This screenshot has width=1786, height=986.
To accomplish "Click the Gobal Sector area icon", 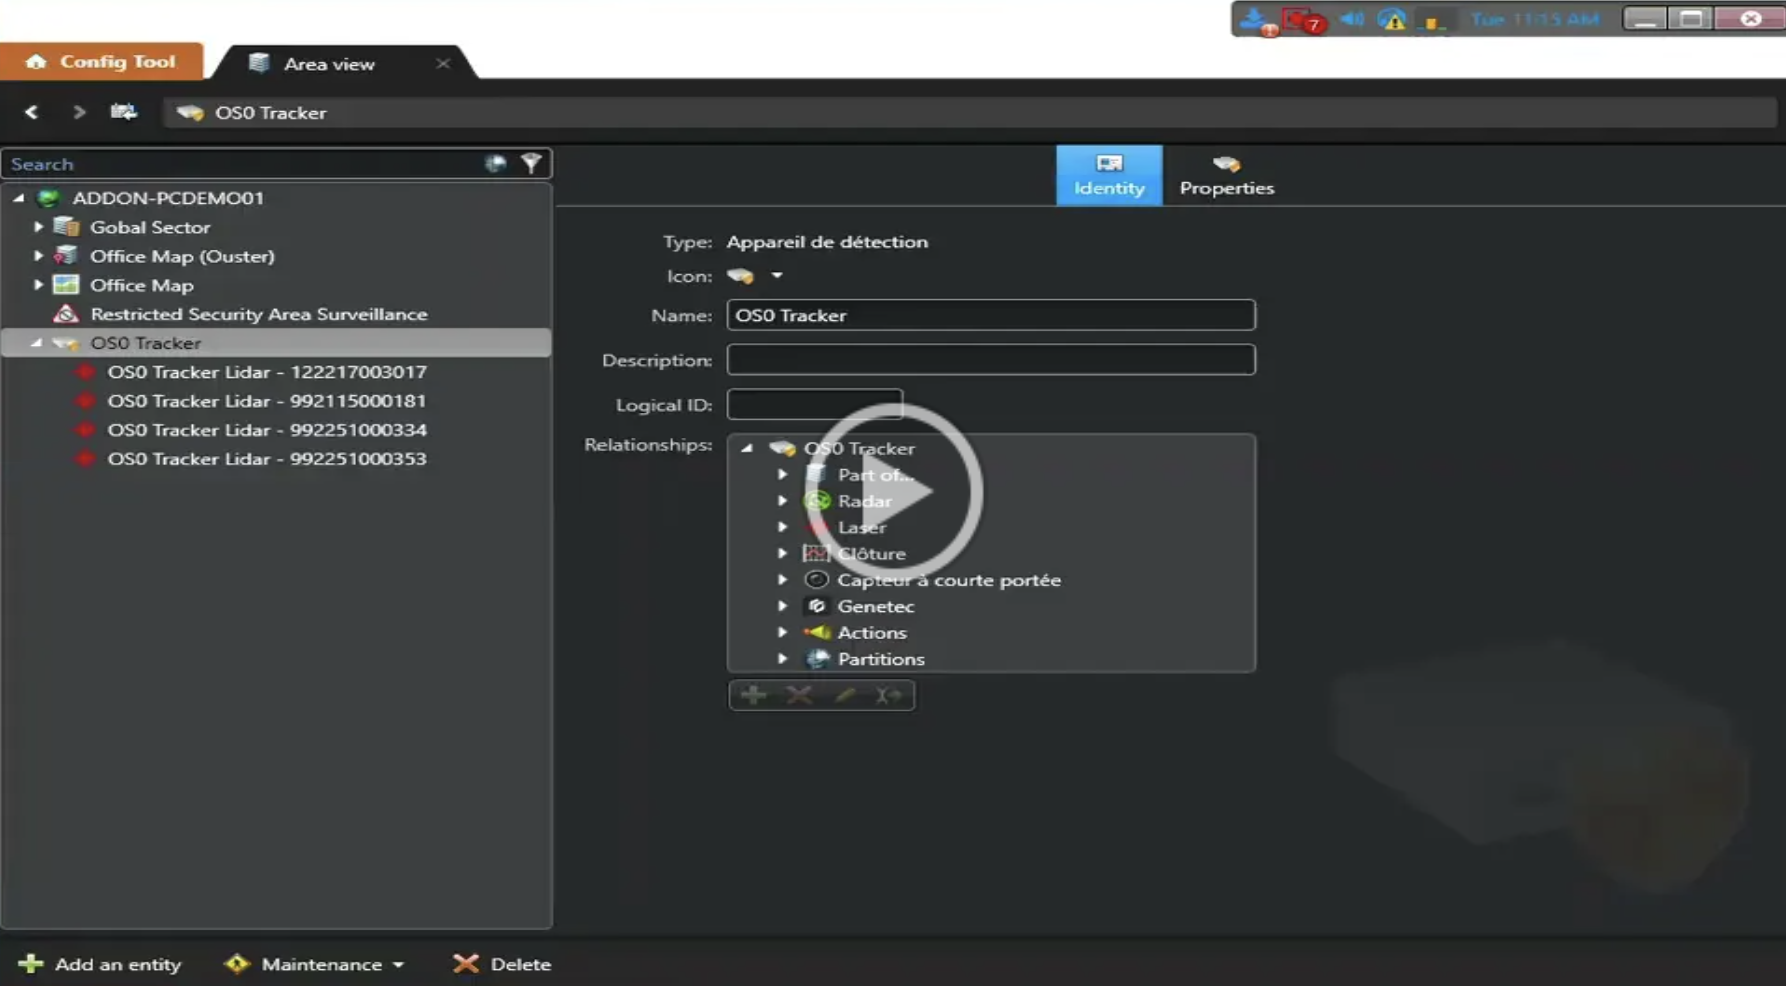I will 66,227.
